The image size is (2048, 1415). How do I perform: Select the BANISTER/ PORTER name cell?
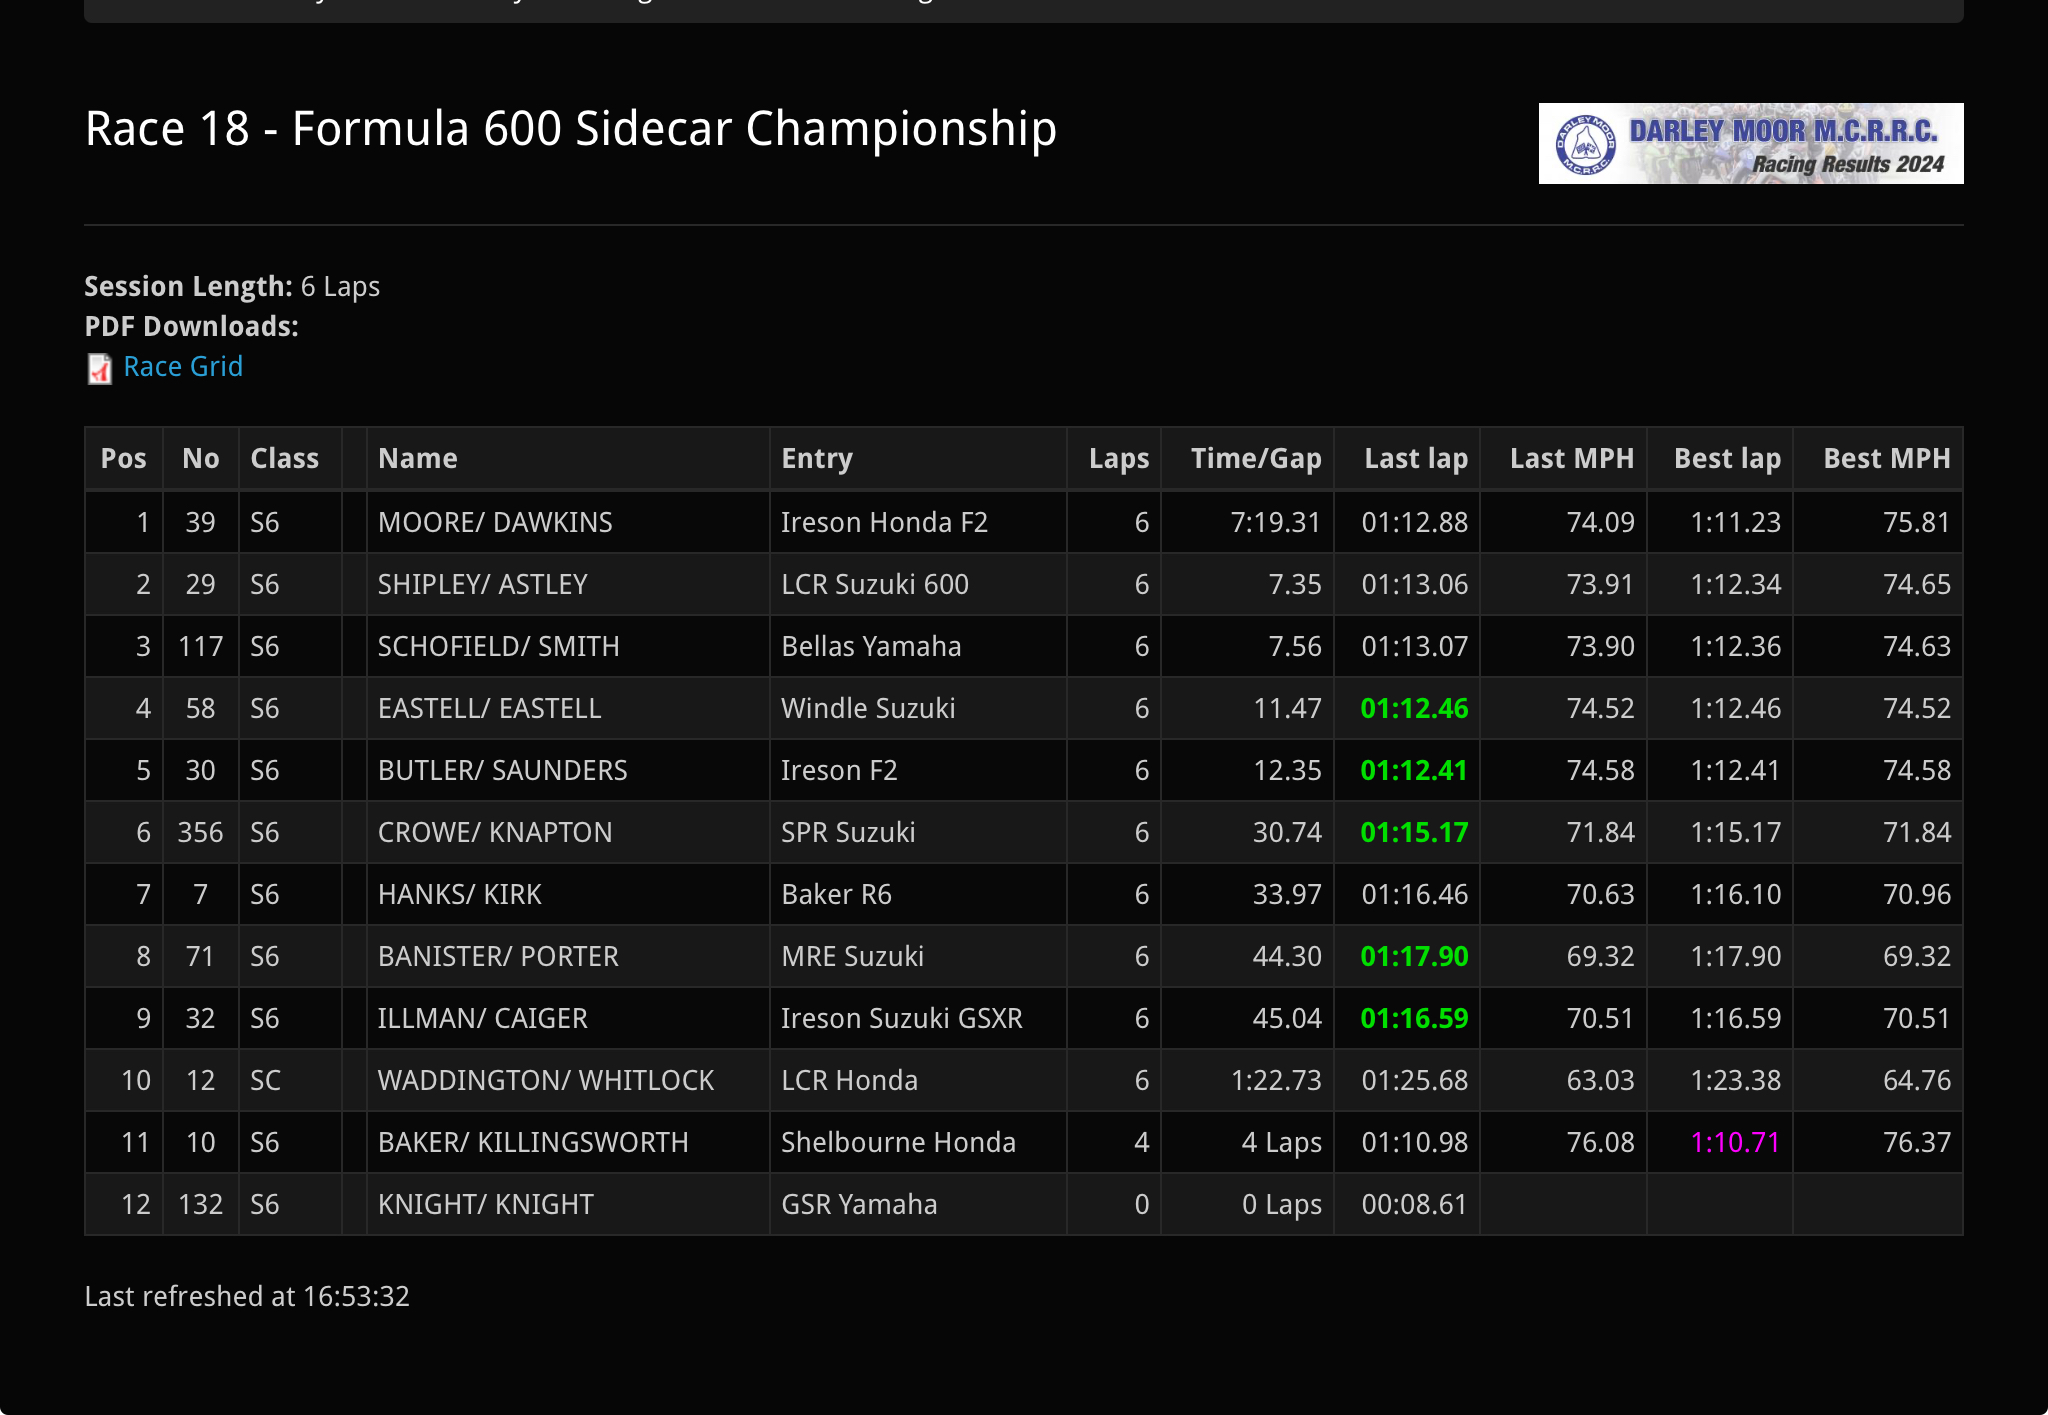(568, 956)
